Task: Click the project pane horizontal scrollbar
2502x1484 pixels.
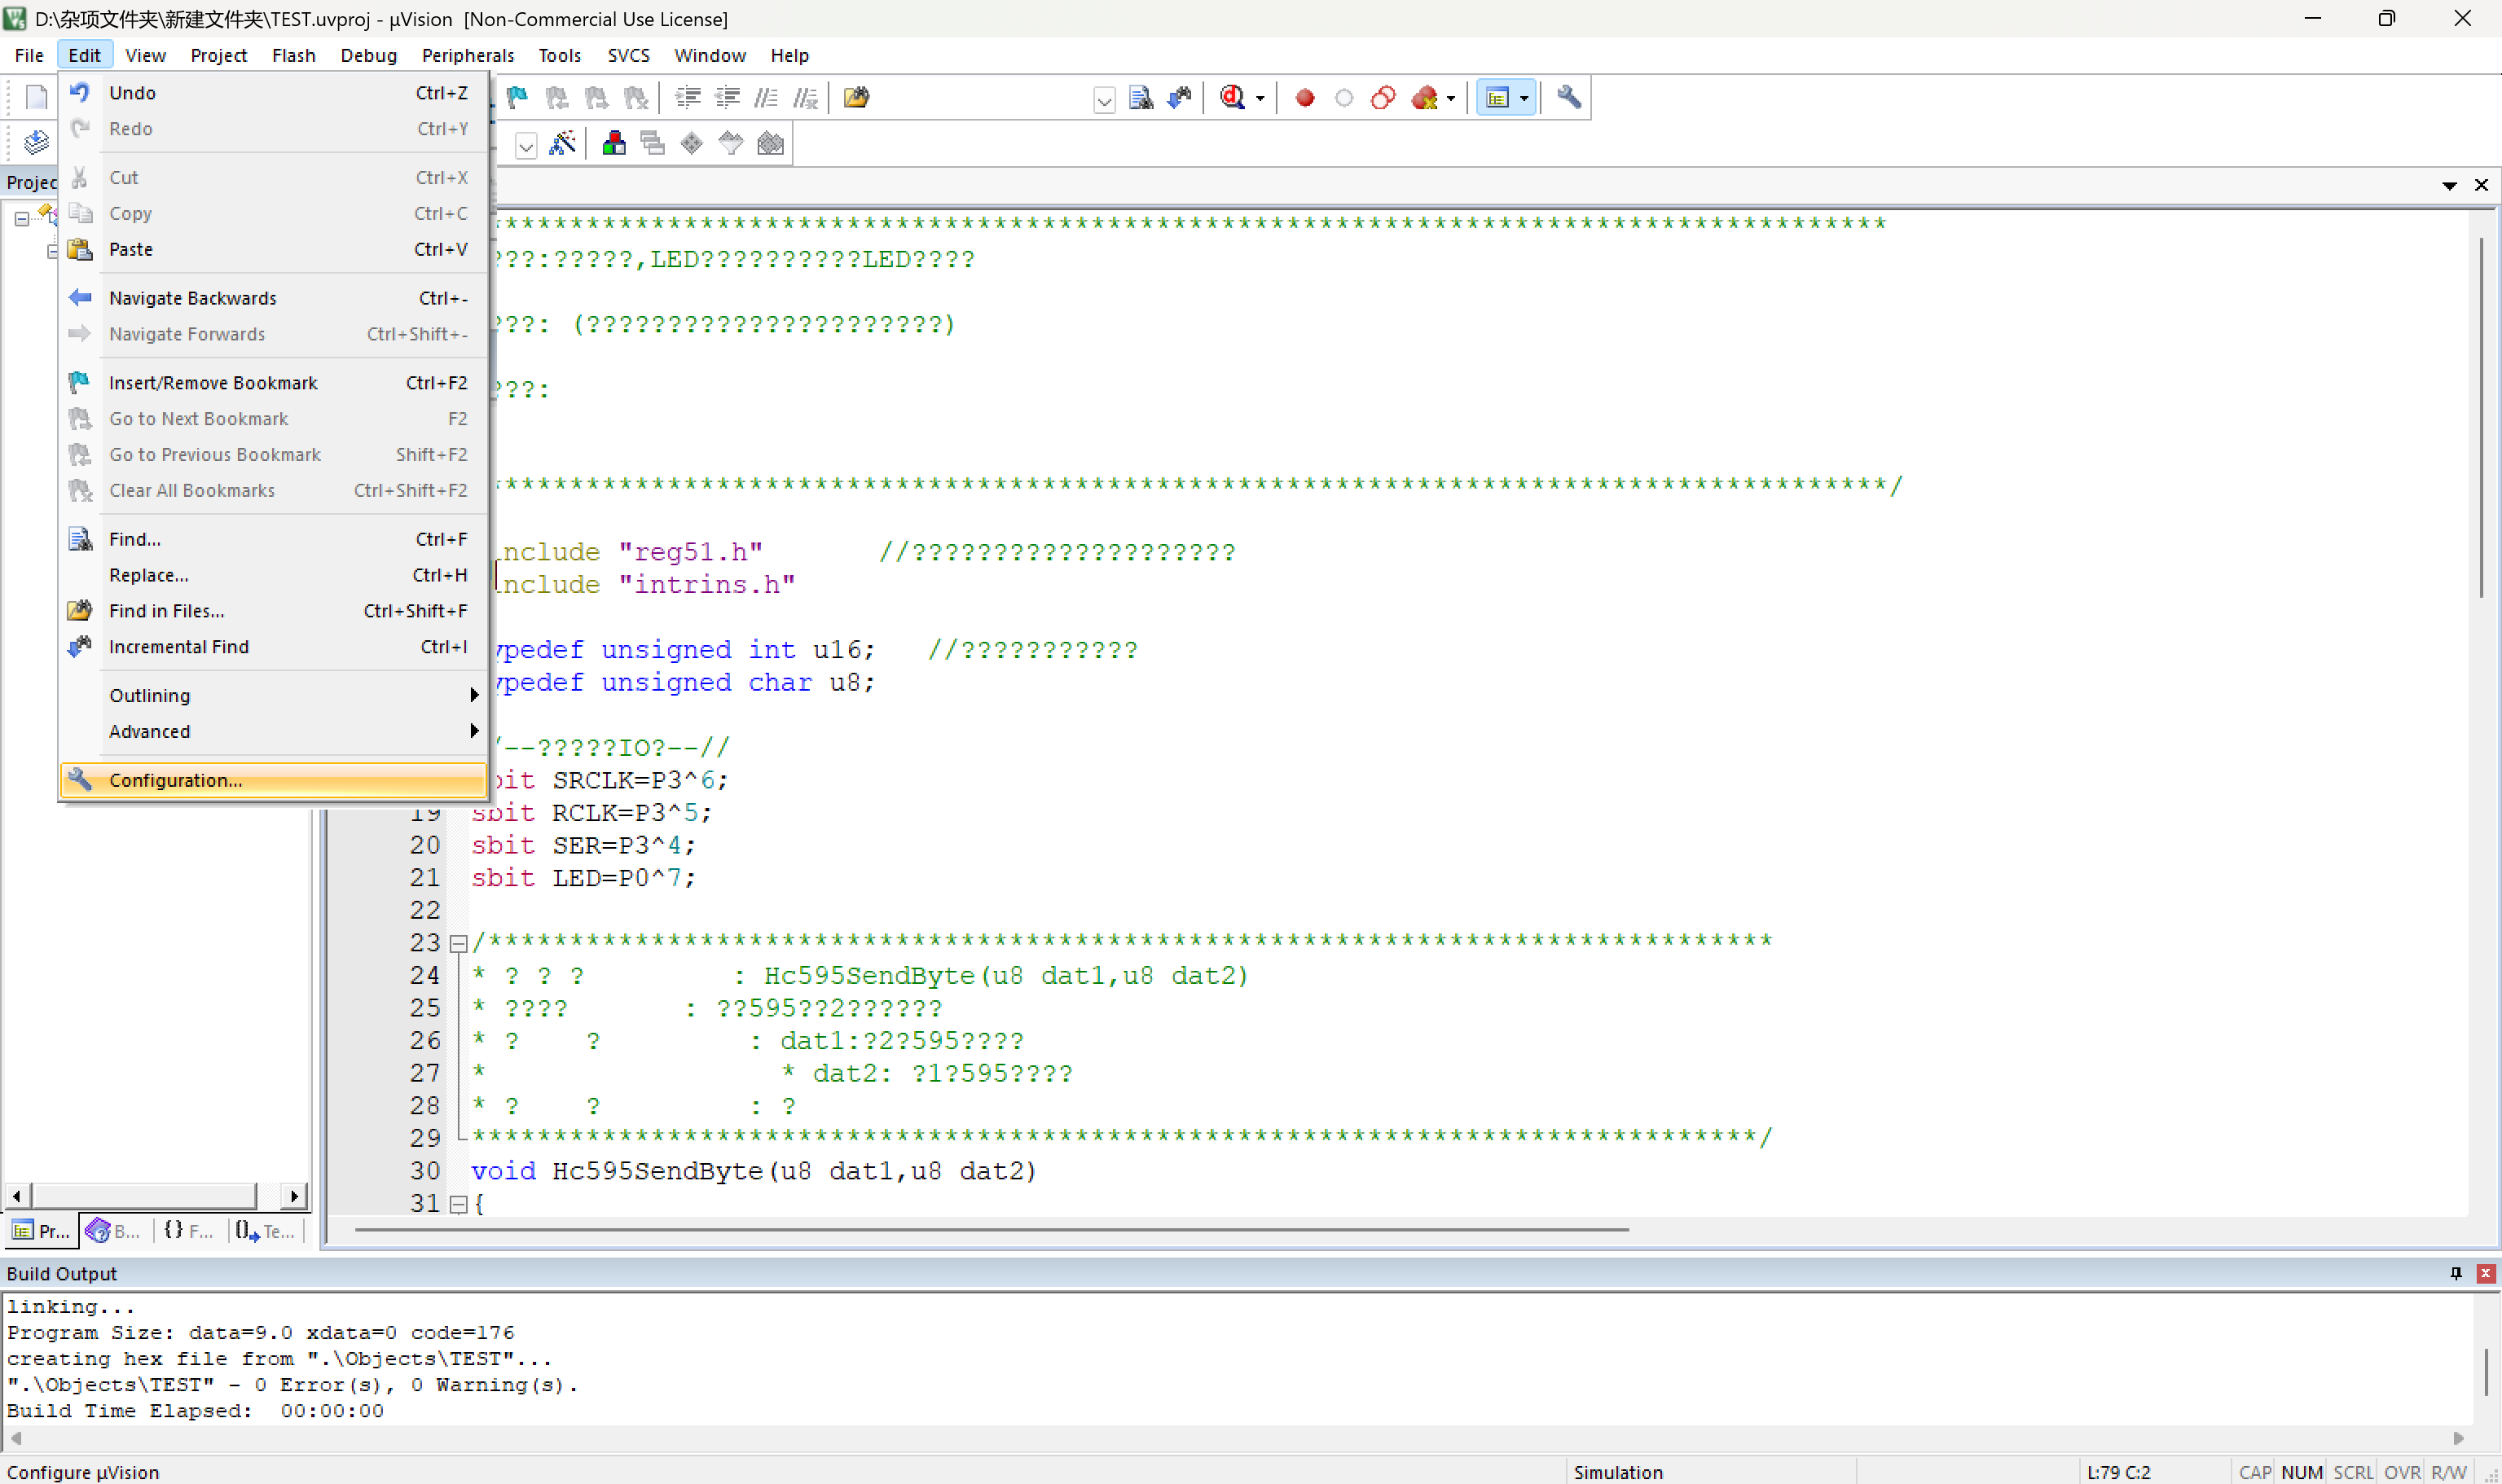Action: (x=145, y=1196)
